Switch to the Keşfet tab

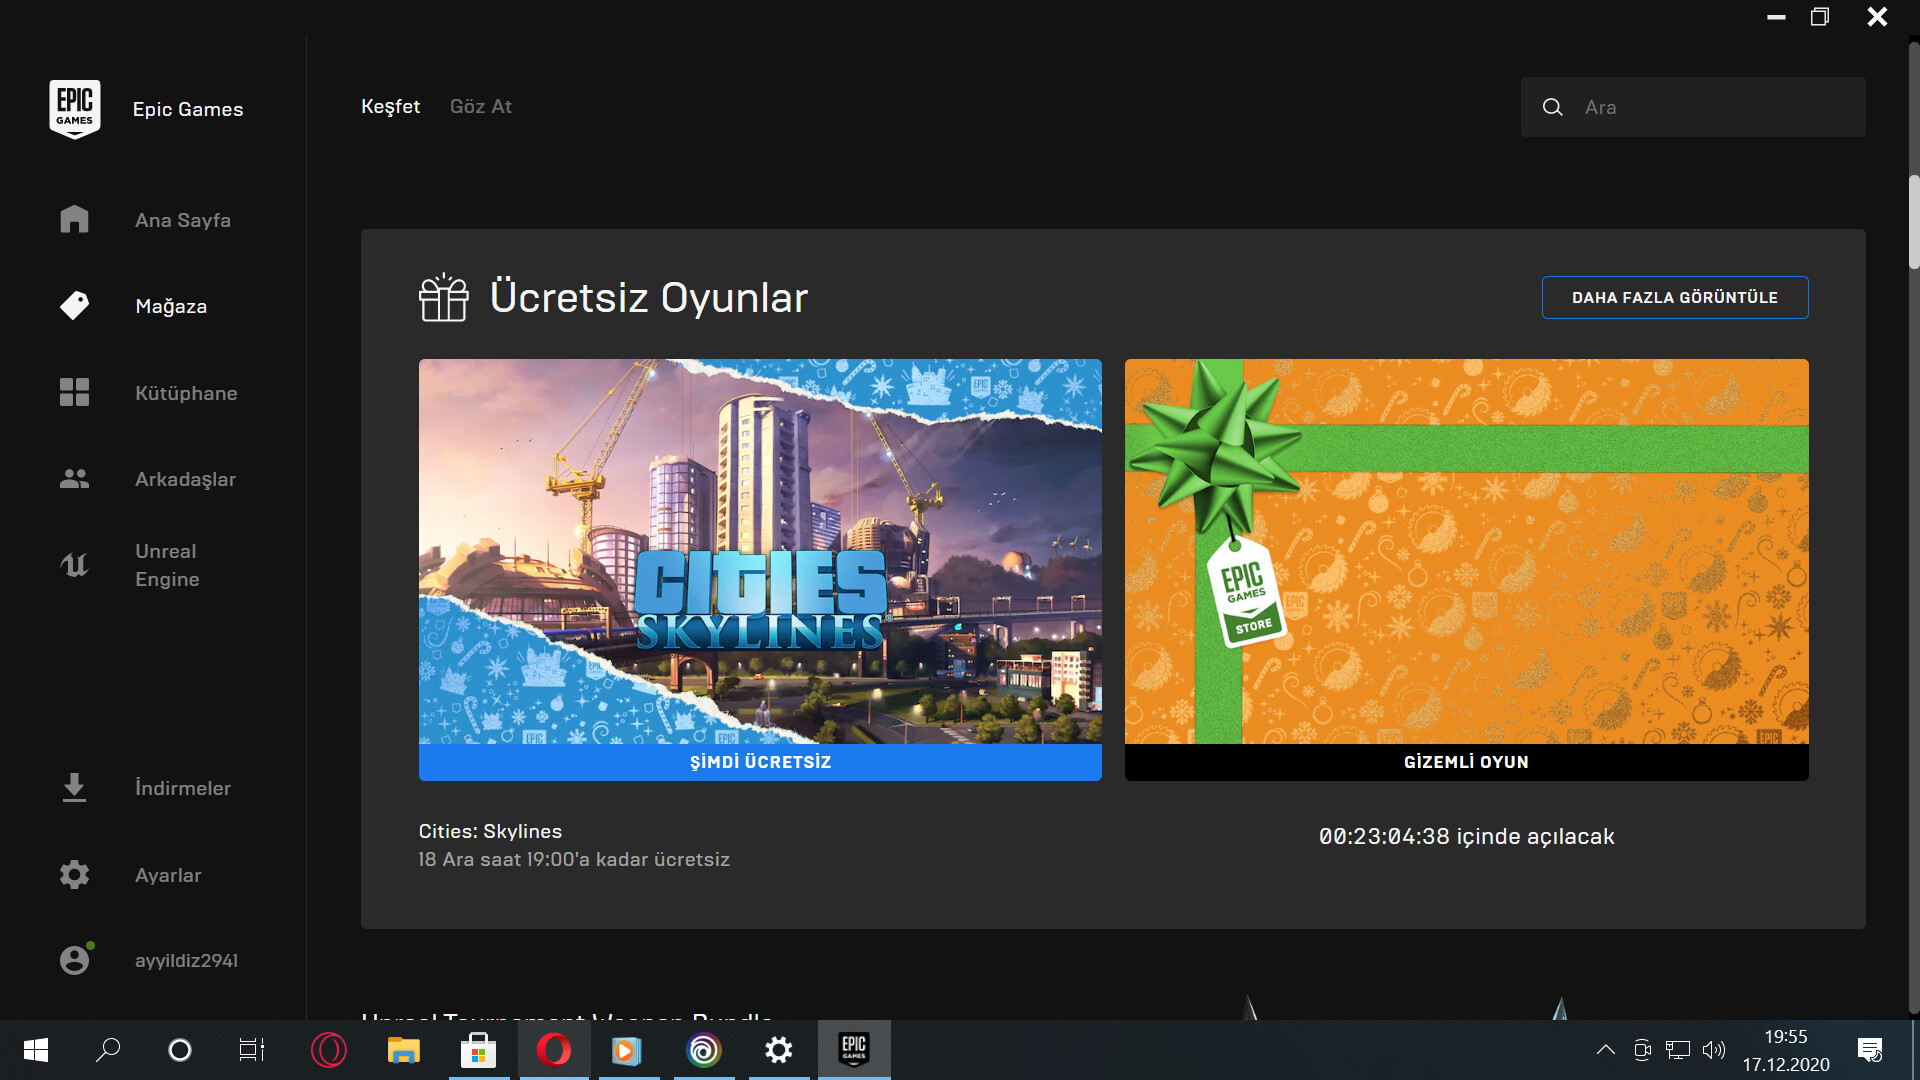(x=390, y=106)
